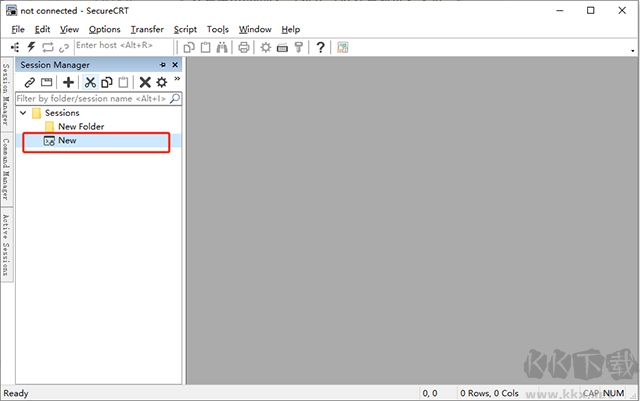This screenshot has height=401, width=640.
Task: Click the Reconnect toolbar icon
Action: pyautogui.click(x=48, y=47)
